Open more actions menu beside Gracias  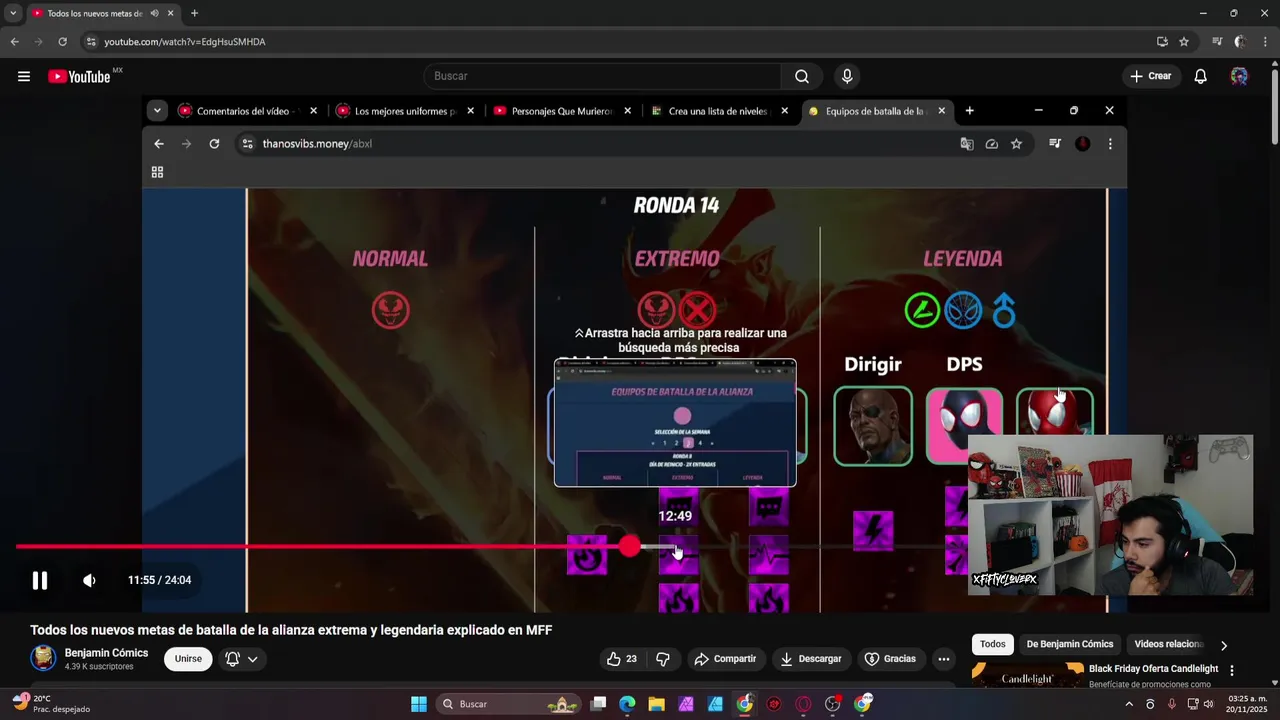click(x=943, y=659)
